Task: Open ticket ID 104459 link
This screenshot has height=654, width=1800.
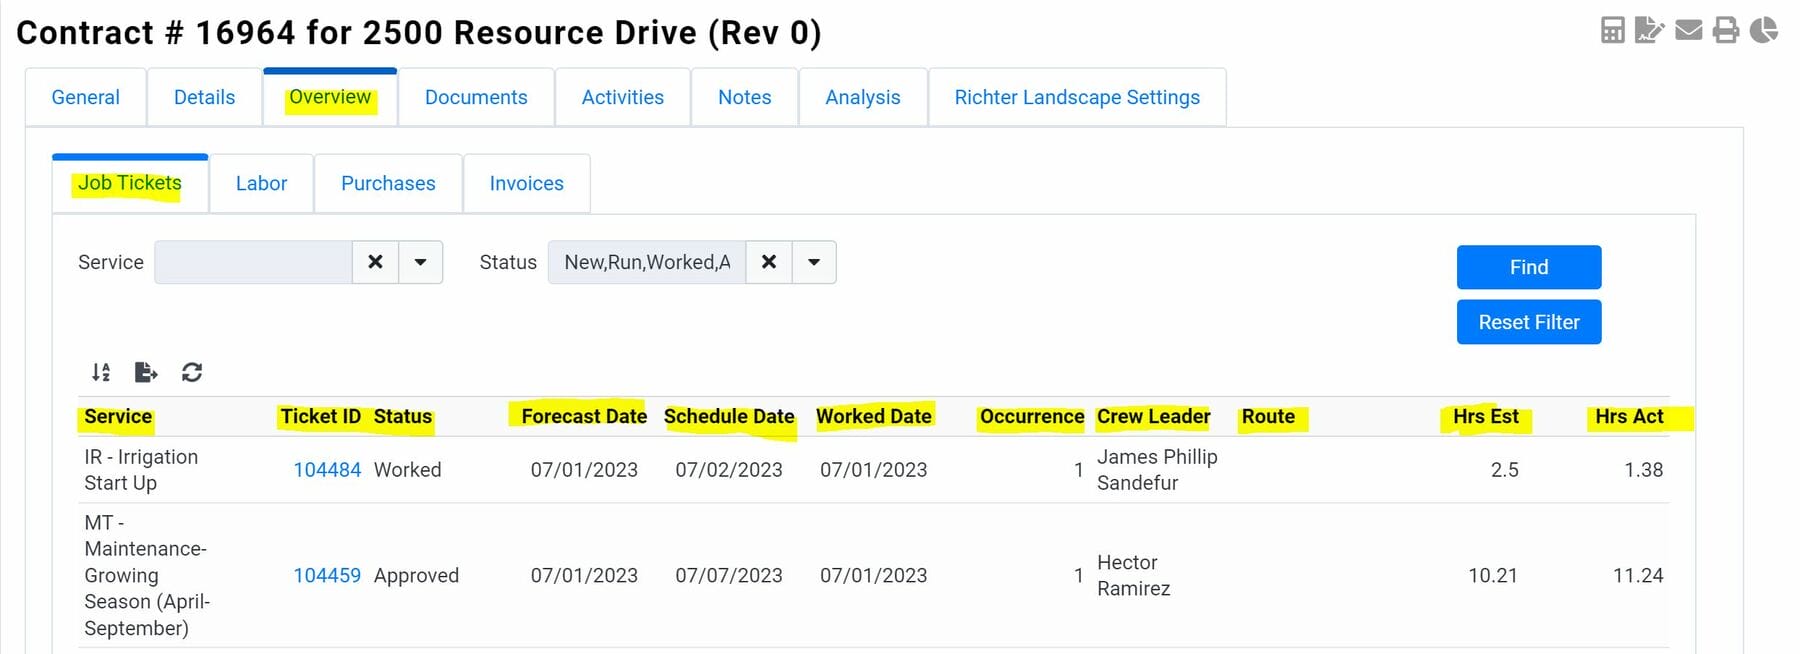Action: (x=327, y=576)
